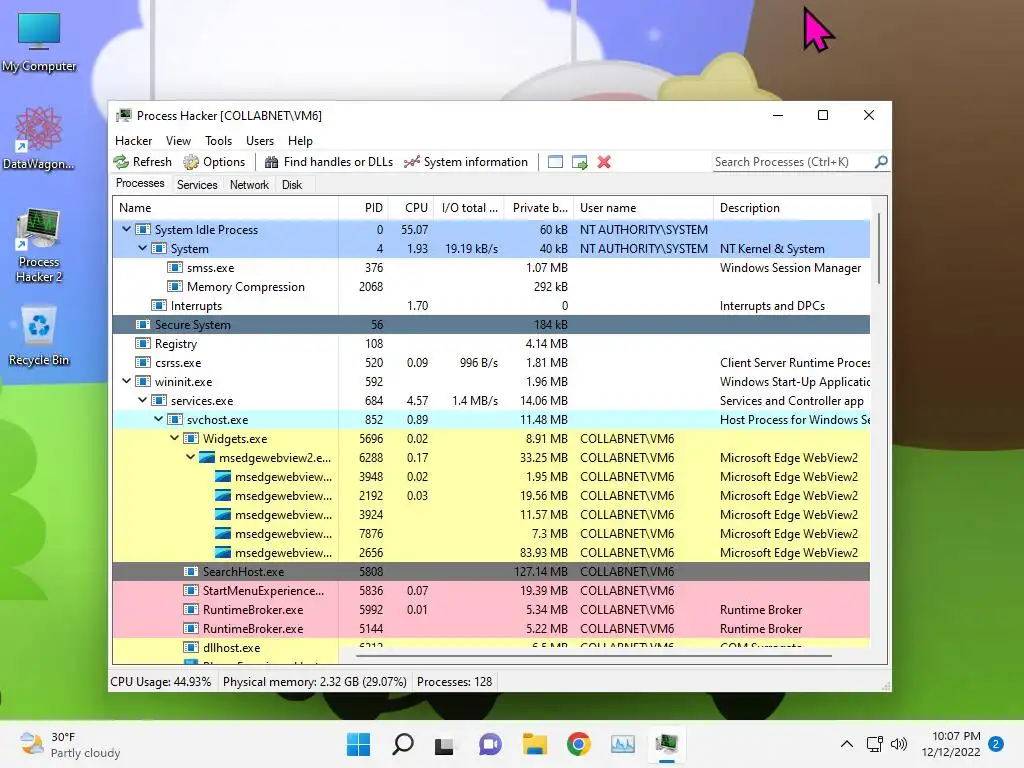Click the msedgewebview icon for PID 3948
The image size is (1024, 768).
pos(223,476)
